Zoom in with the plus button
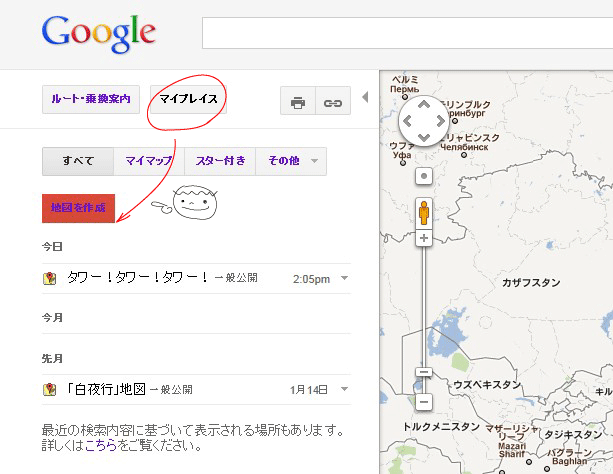Viewport: 613px width, 474px height. (424, 238)
